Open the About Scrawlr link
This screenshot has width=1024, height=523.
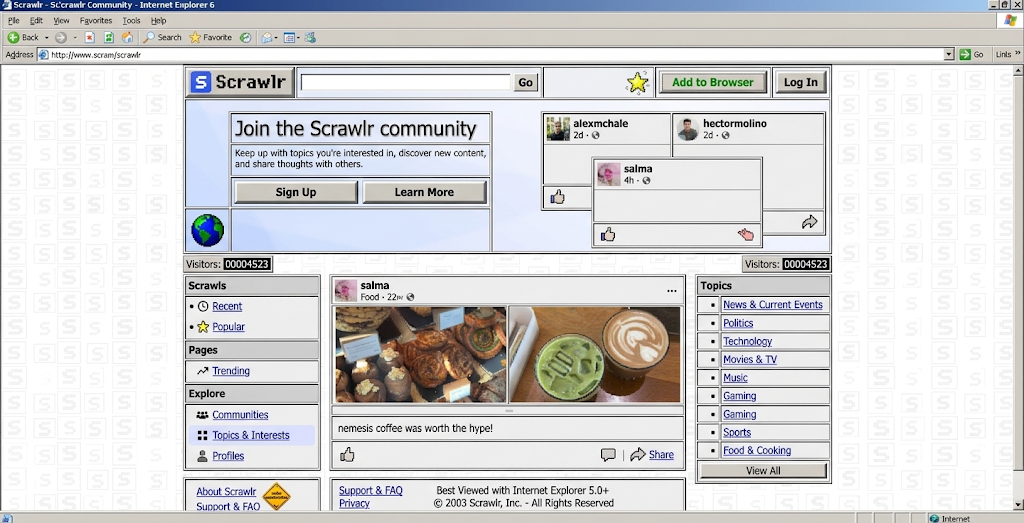[226, 492]
